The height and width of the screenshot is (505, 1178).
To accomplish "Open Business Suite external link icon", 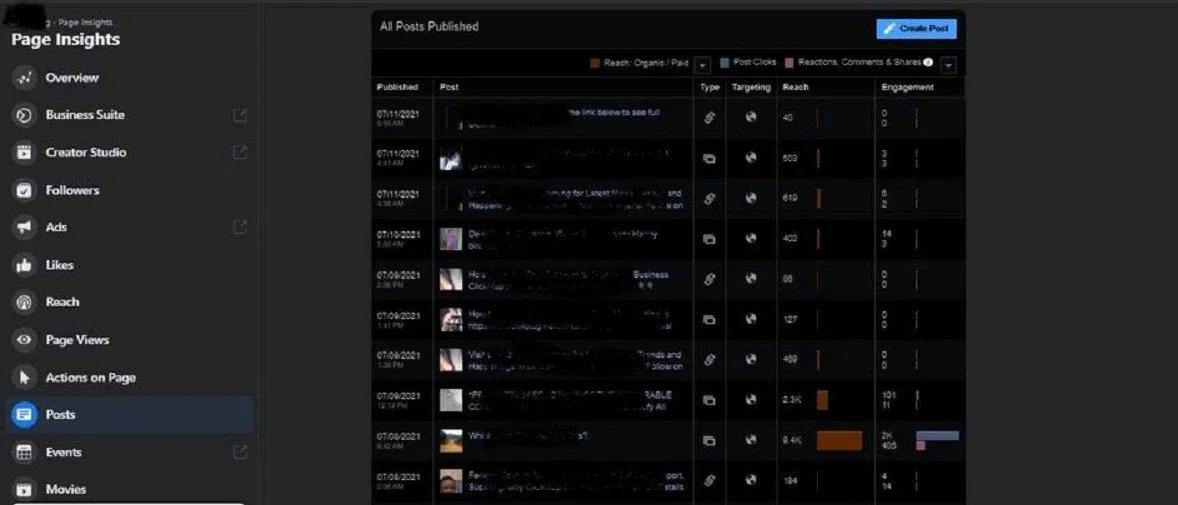I will pyautogui.click(x=240, y=115).
